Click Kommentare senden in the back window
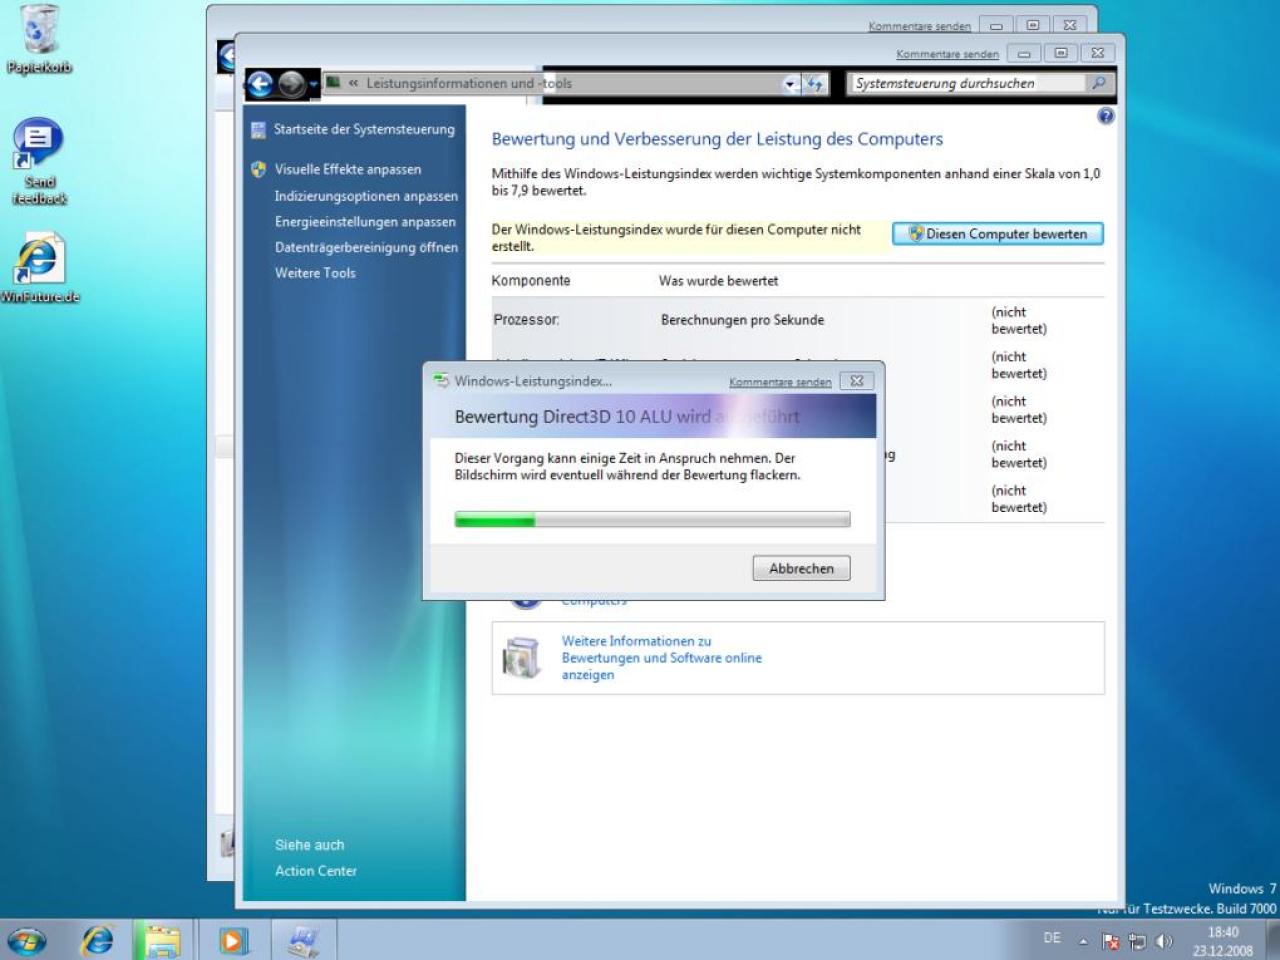The height and width of the screenshot is (960, 1280). pos(919,26)
